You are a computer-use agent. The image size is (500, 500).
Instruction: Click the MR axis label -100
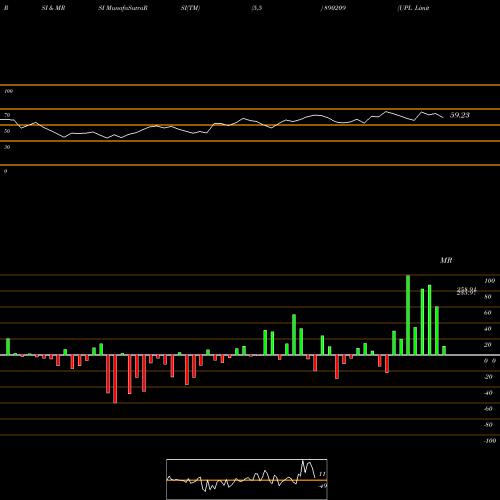click(490, 441)
